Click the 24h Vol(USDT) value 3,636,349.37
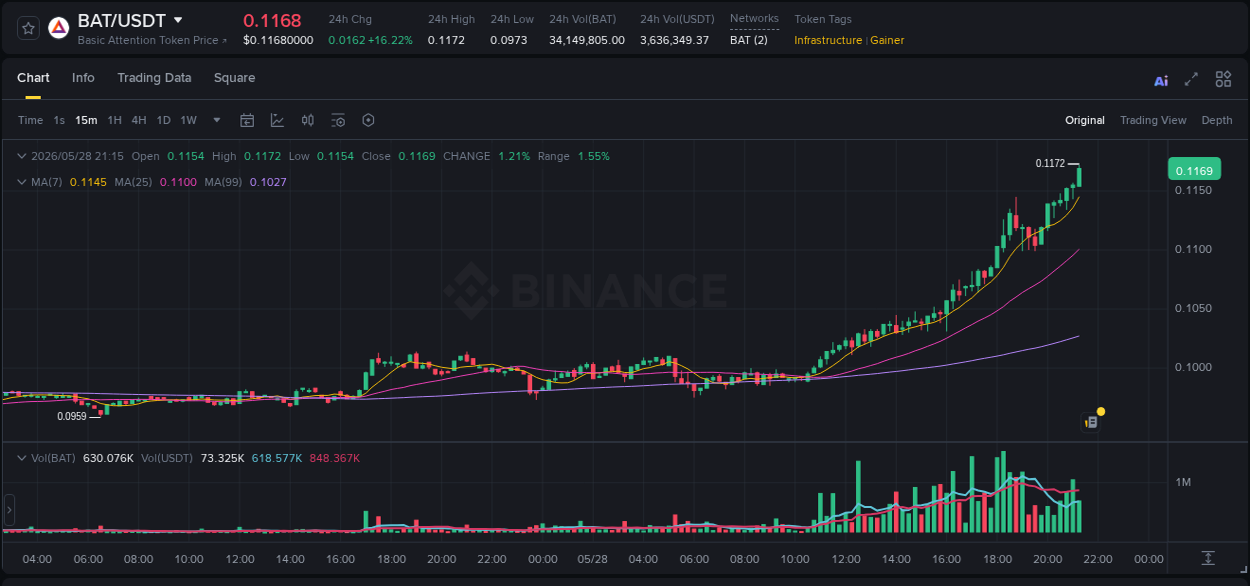Viewport: 1250px width, 586px height. point(675,40)
